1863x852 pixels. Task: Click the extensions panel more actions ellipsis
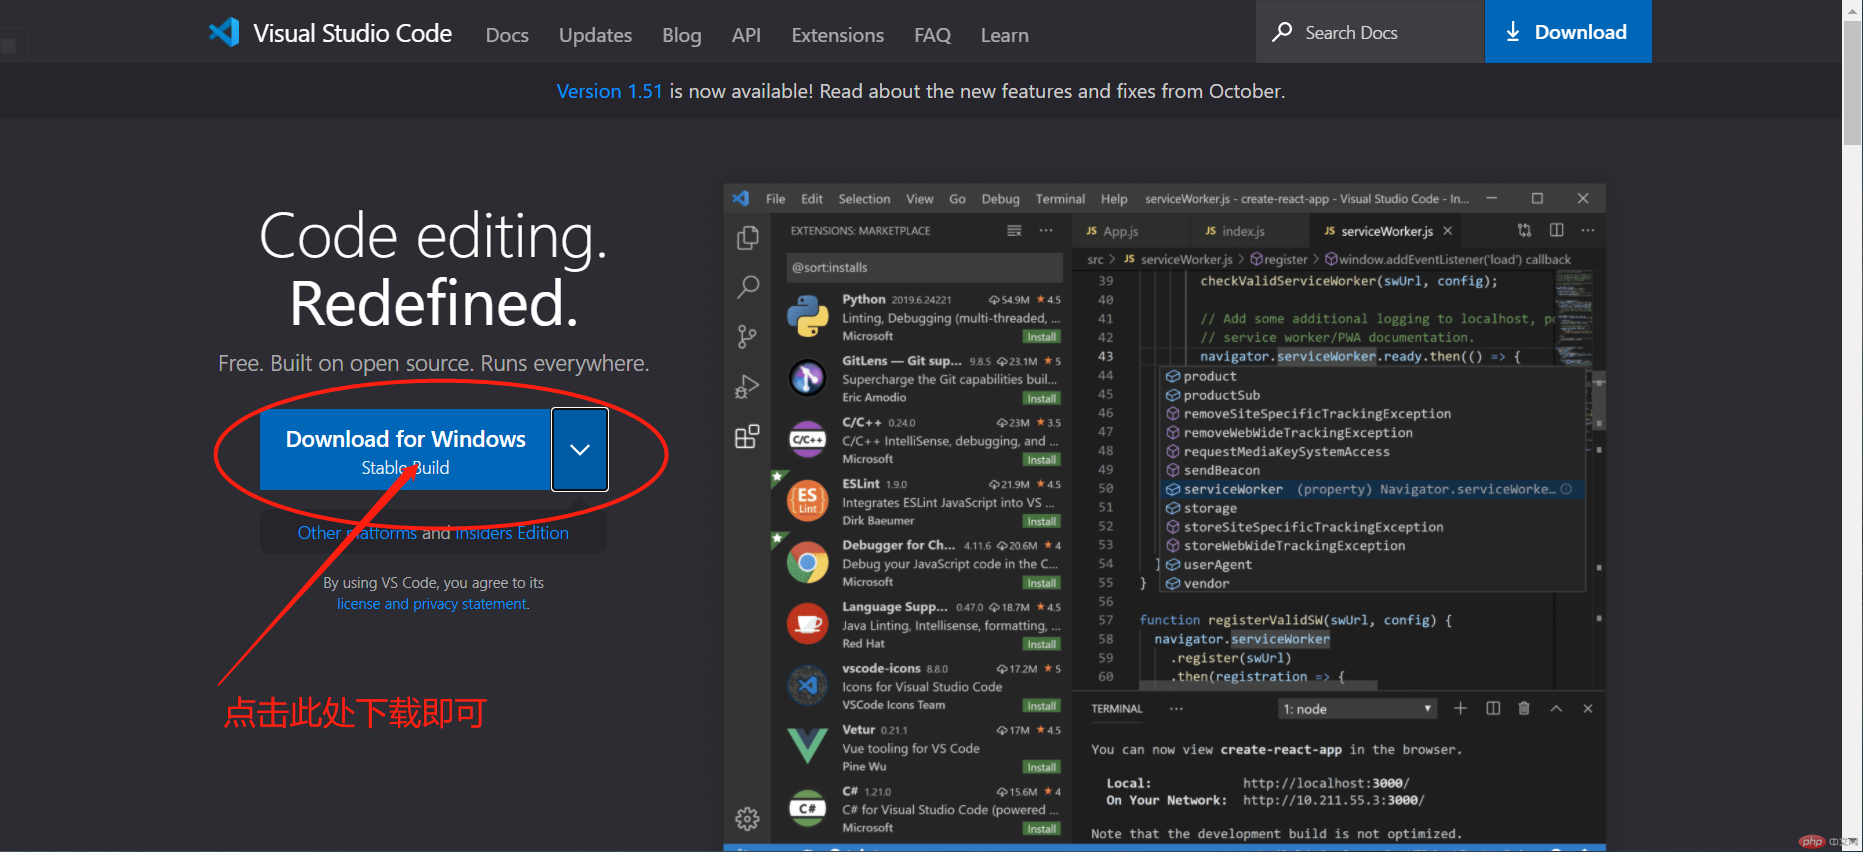1046,230
